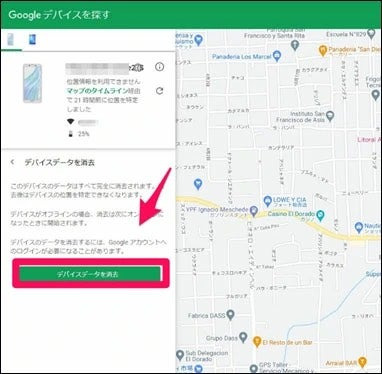Viewport: 382px width, 374px height.
Task: Go back from デバイスデータを消去 panel
Action: [x=13, y=162]
